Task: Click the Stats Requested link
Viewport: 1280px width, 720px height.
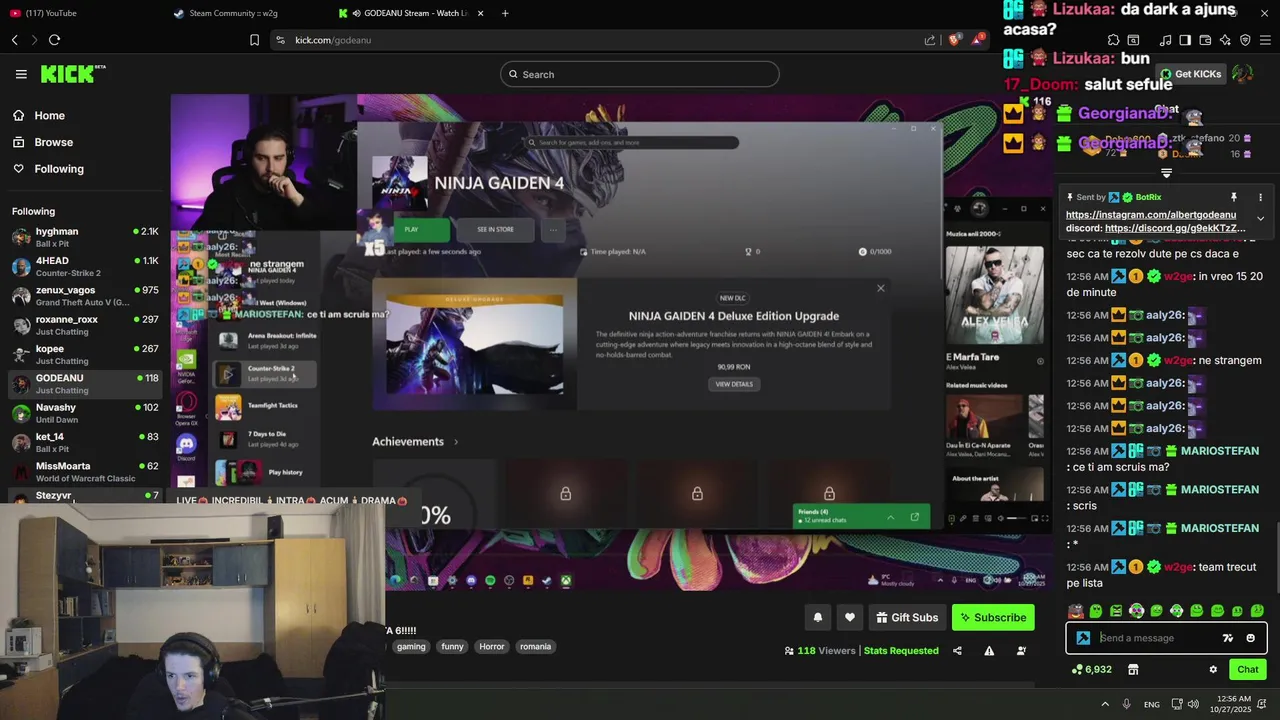Action: click(x=901, y=651)
